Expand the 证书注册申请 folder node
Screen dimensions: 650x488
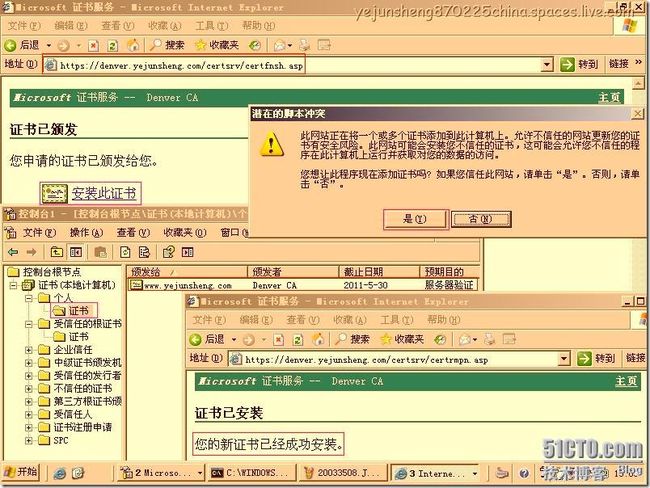tap(29, 427)
